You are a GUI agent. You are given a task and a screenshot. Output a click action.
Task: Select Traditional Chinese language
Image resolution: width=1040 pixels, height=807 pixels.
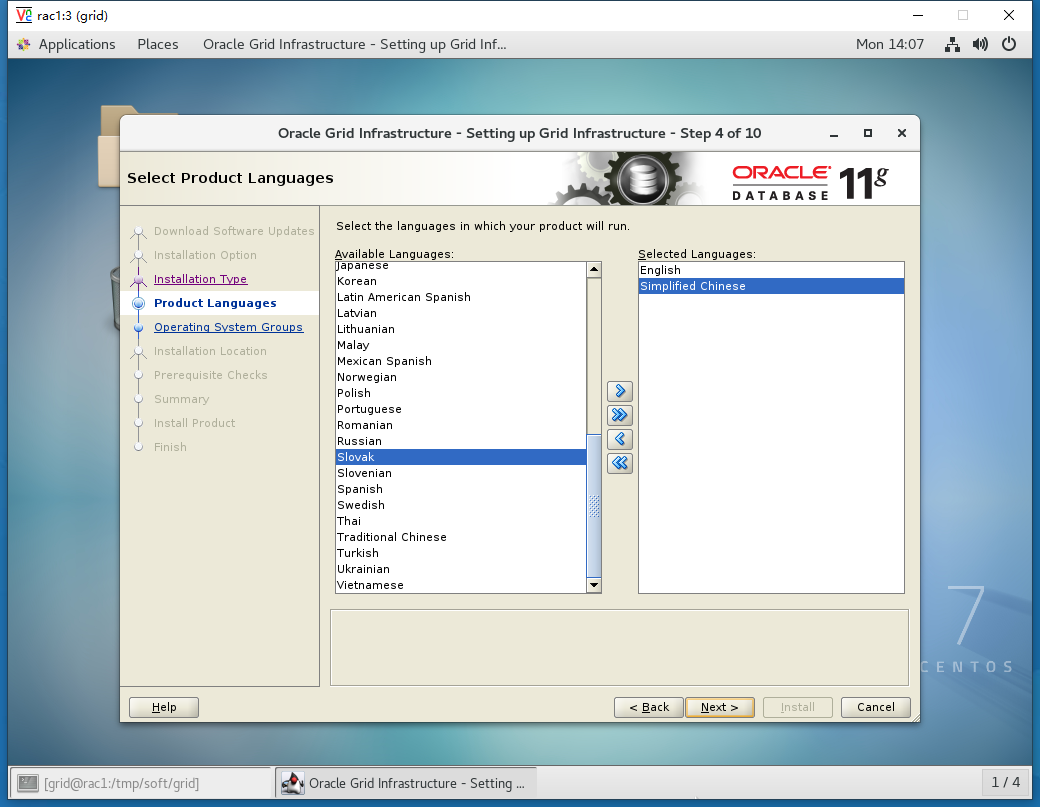pos(460,537)
